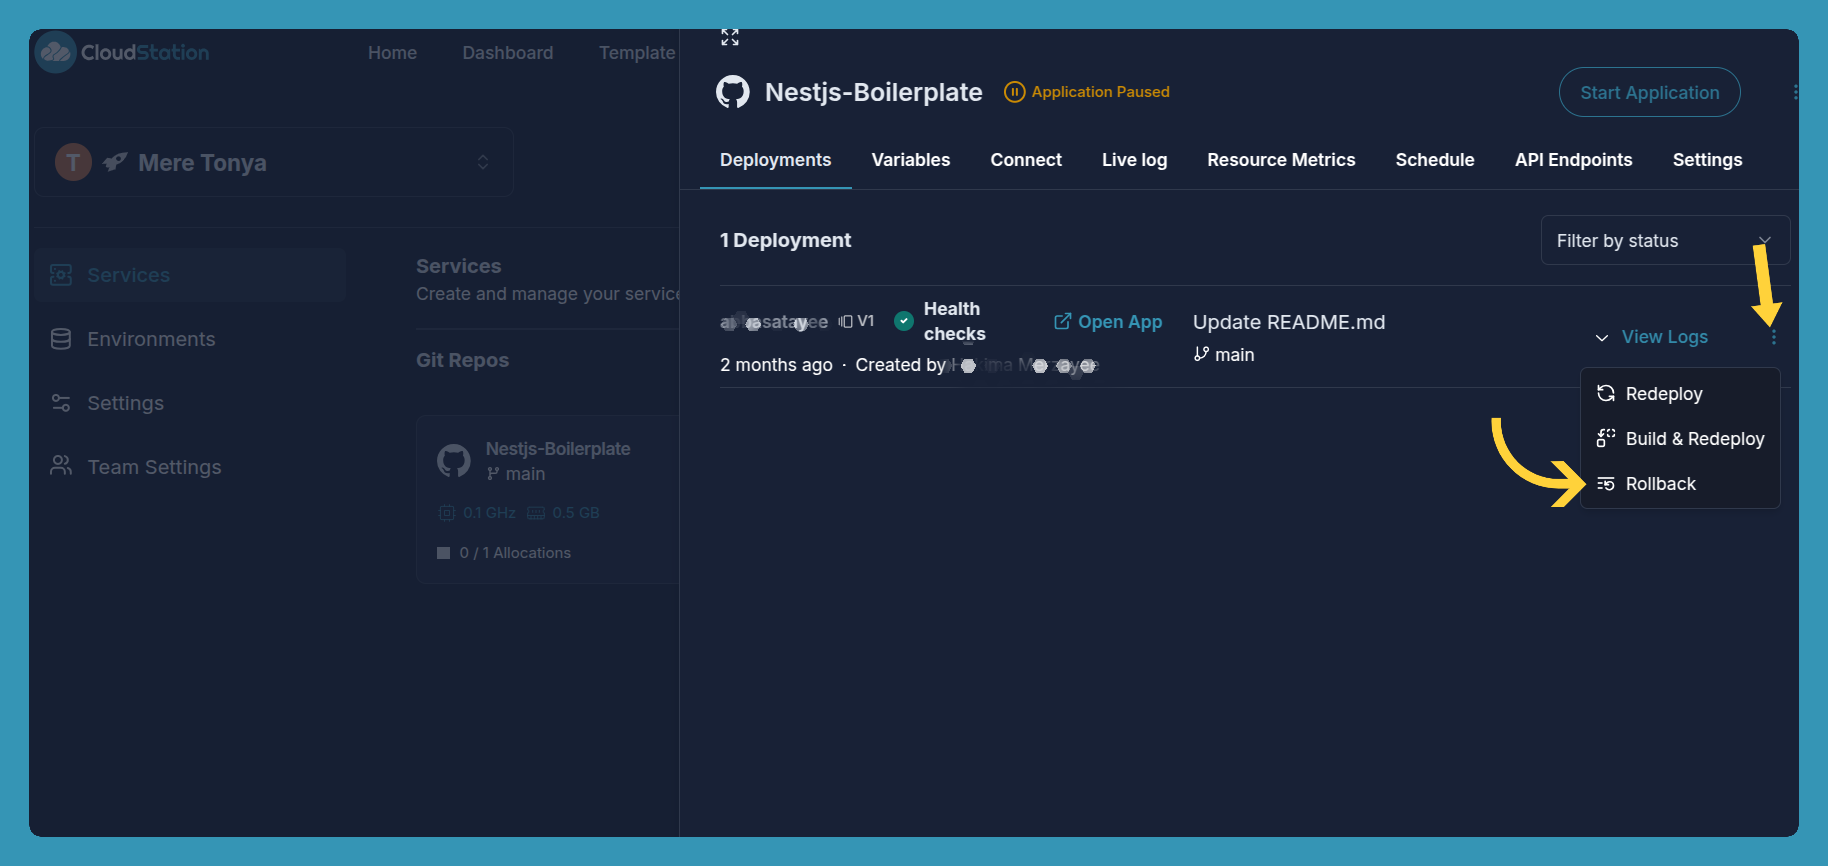Click the View Logs link
This screenshot has height=866, width=1828.
[x=1664, y=337]
